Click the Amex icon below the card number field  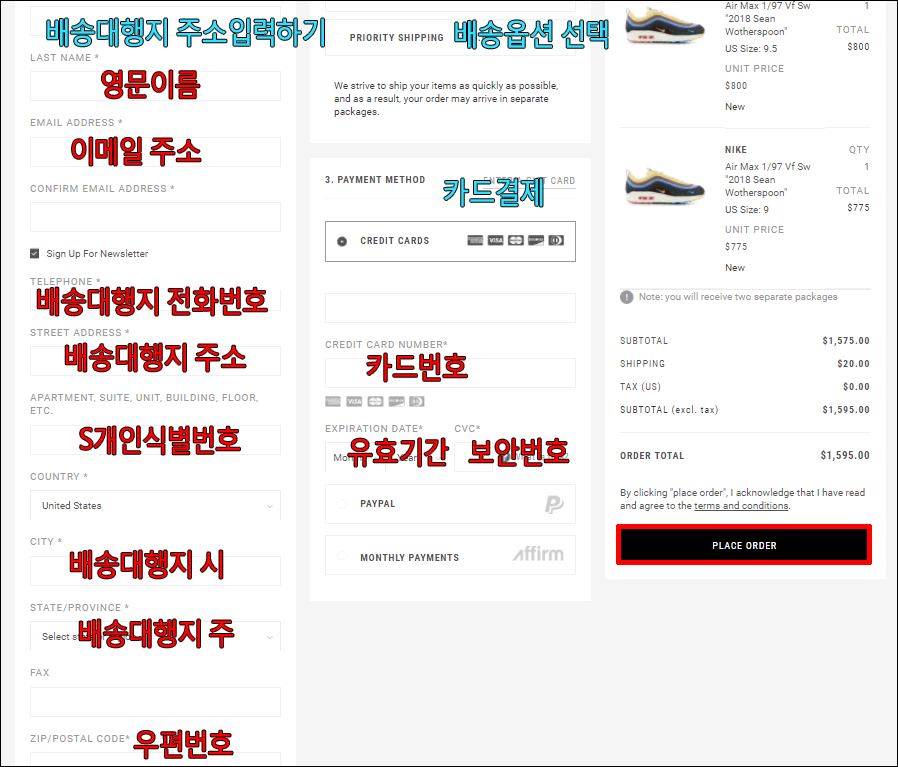point(333,402)
